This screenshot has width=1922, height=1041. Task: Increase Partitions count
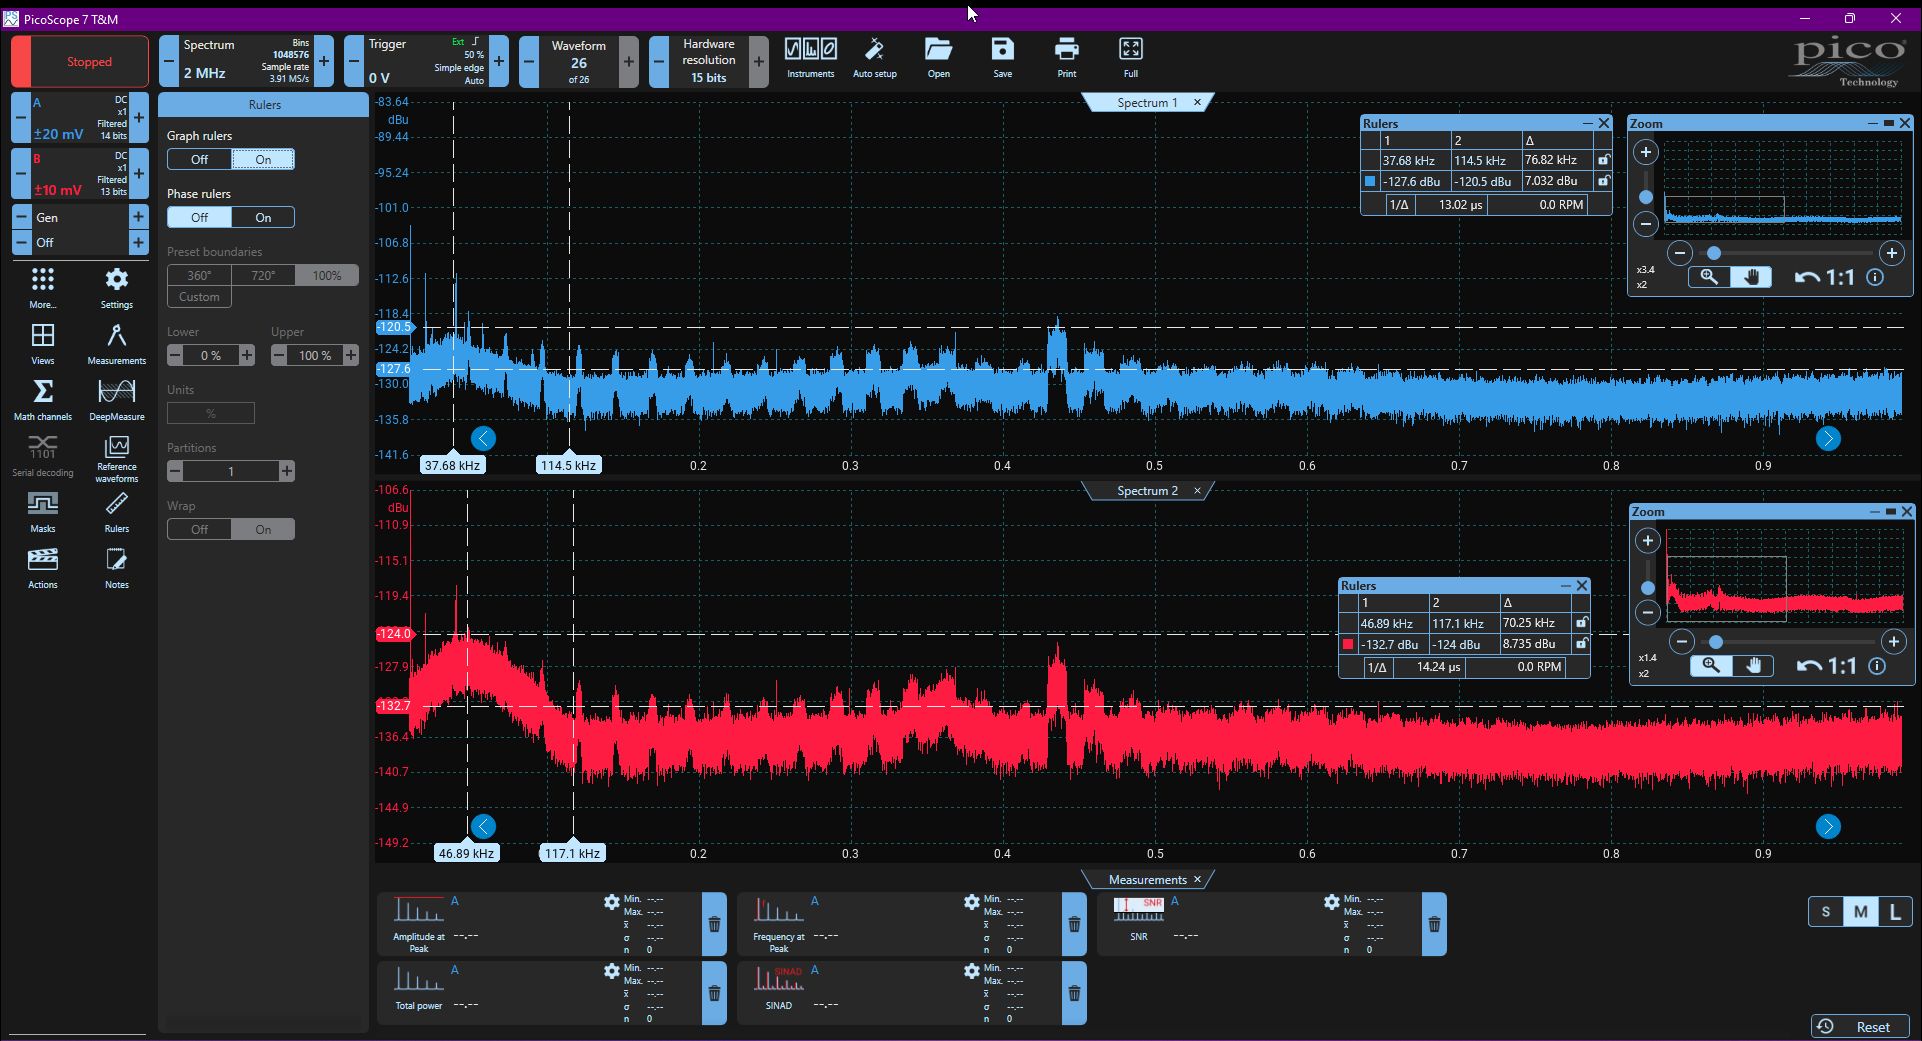click(287, 471)
